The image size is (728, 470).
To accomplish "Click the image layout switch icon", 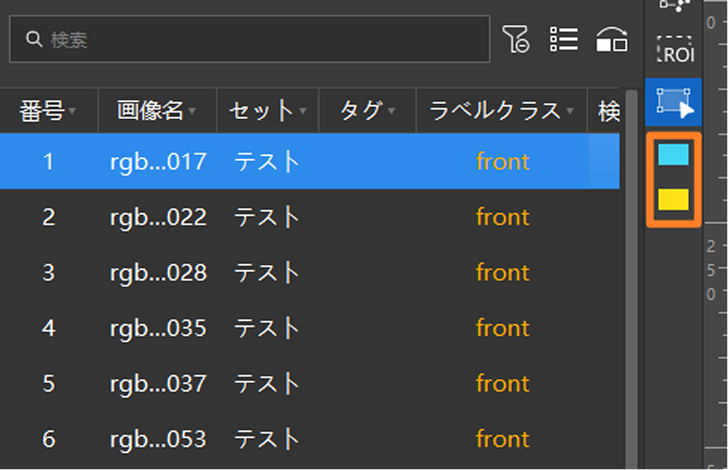I will click(x=612, y=39).
